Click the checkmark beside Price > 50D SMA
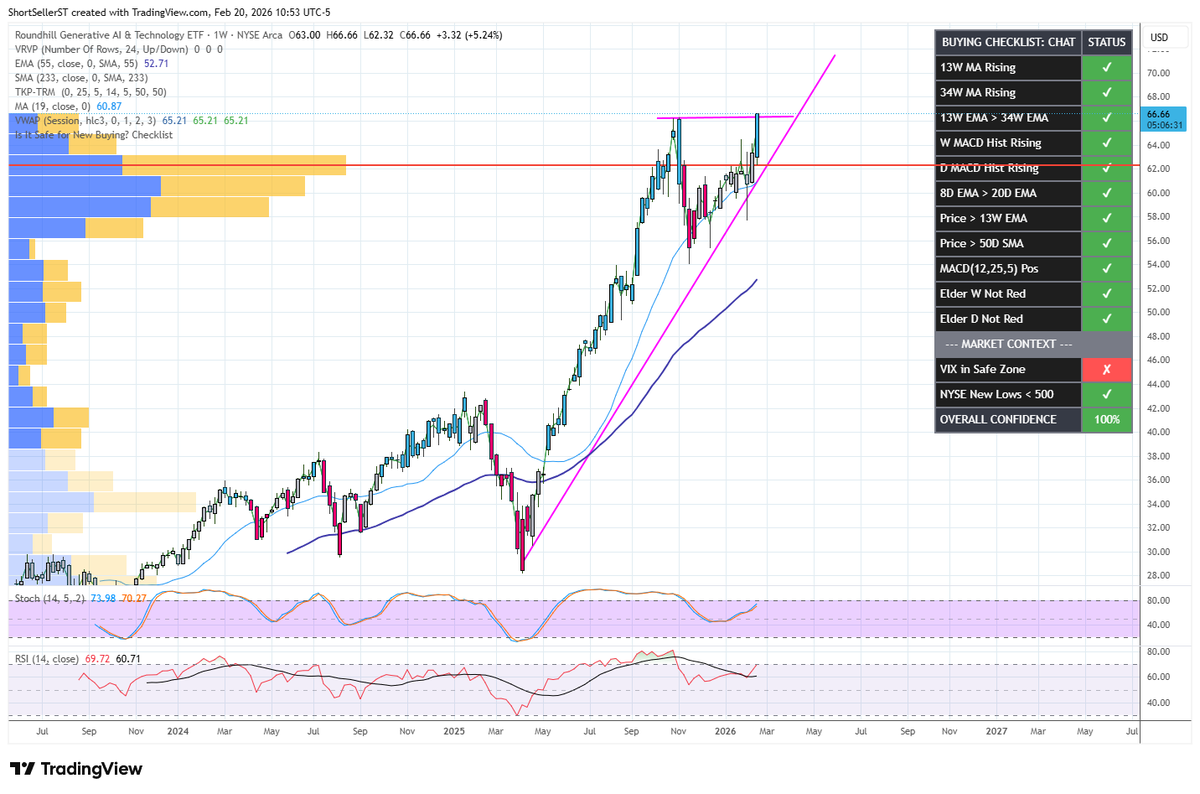The height and width of the screenshot is (794, 1200). 1107,243
